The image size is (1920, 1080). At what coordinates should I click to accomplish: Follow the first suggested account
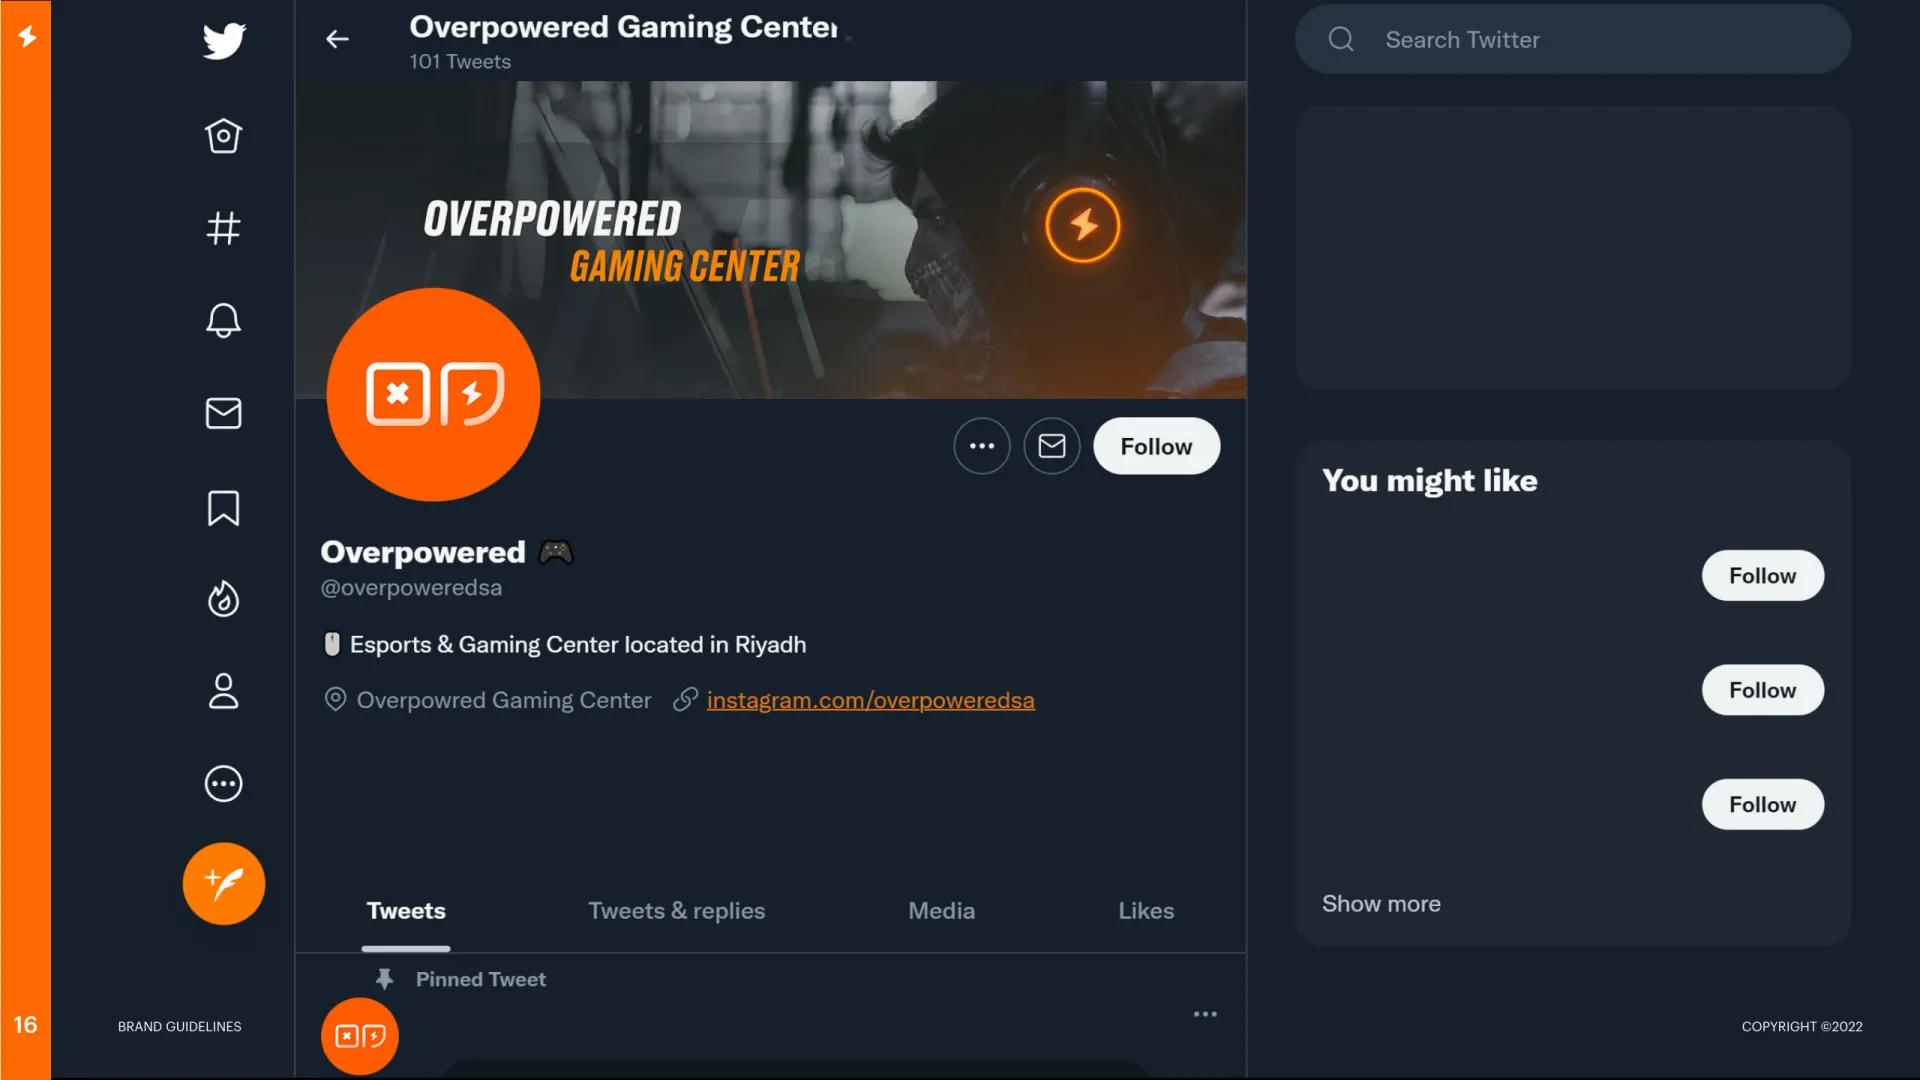(1762, 576)
